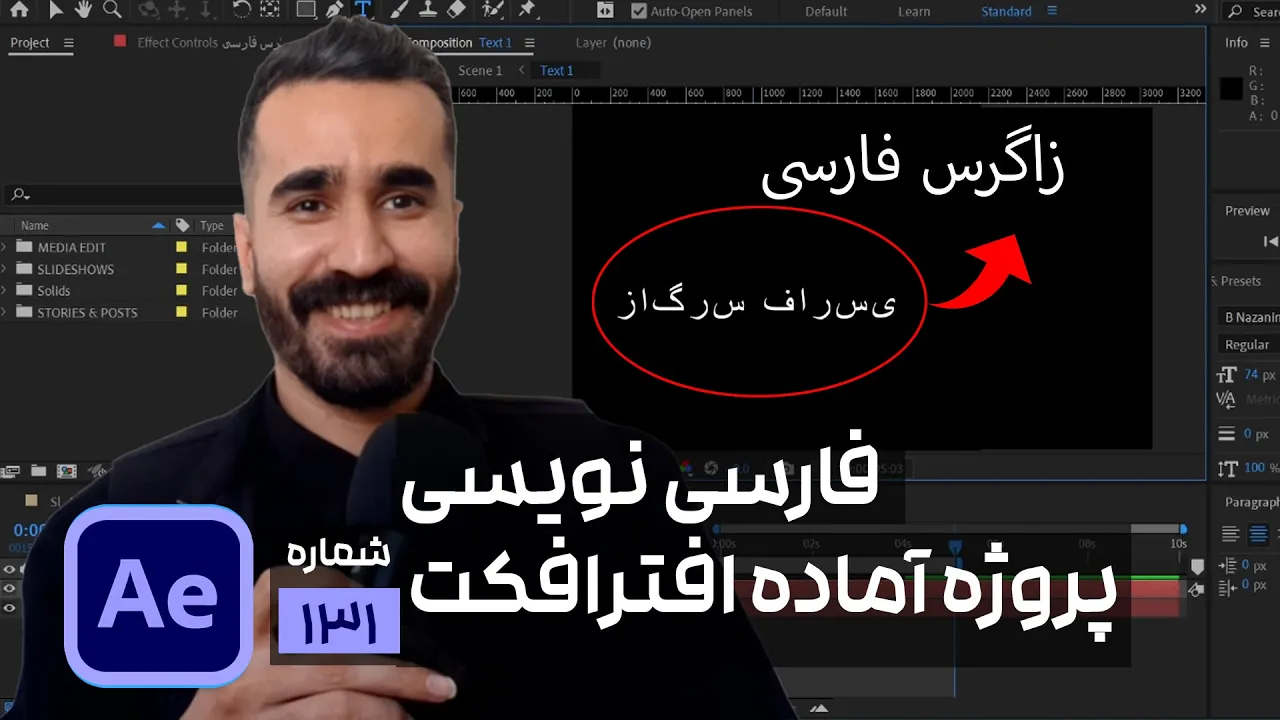Switch to the Default workspace

pos(826,12)
